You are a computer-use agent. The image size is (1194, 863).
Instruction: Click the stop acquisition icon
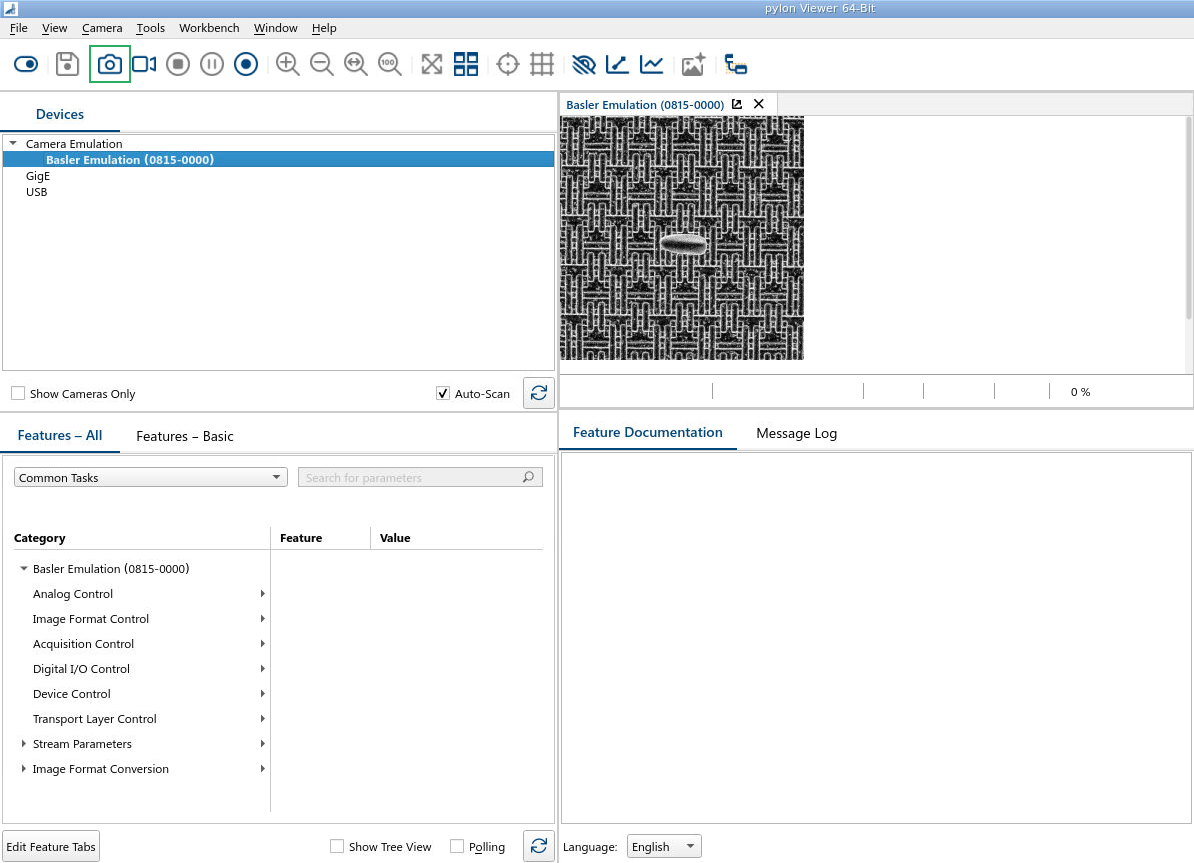tap(178, 64)
